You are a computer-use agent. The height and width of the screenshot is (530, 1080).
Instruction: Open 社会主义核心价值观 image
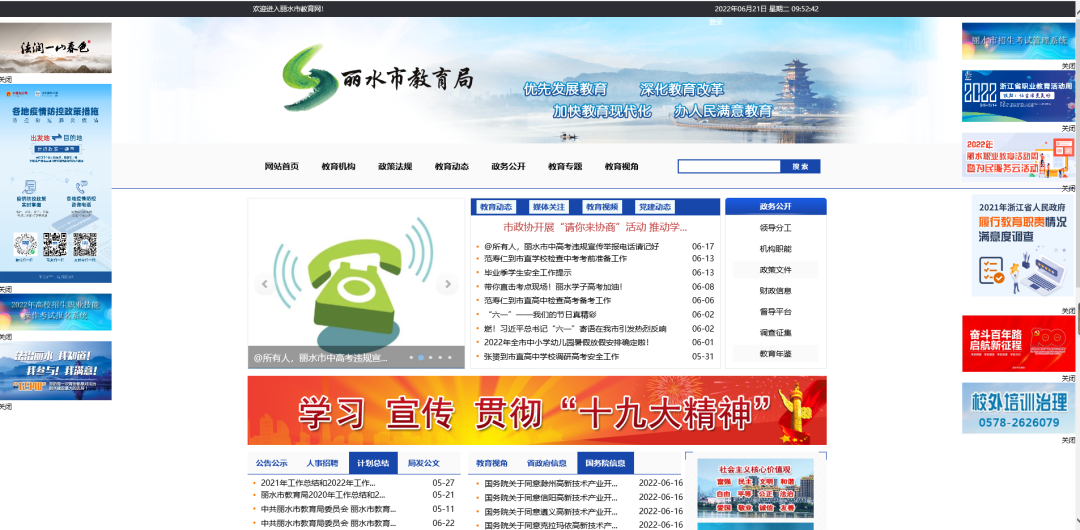(x=755, y=487)
